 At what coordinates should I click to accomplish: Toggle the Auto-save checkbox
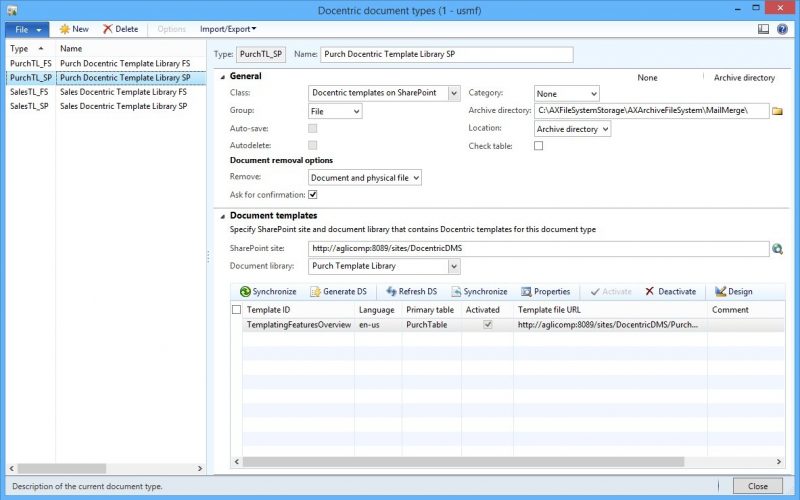(x=312, y=128)
